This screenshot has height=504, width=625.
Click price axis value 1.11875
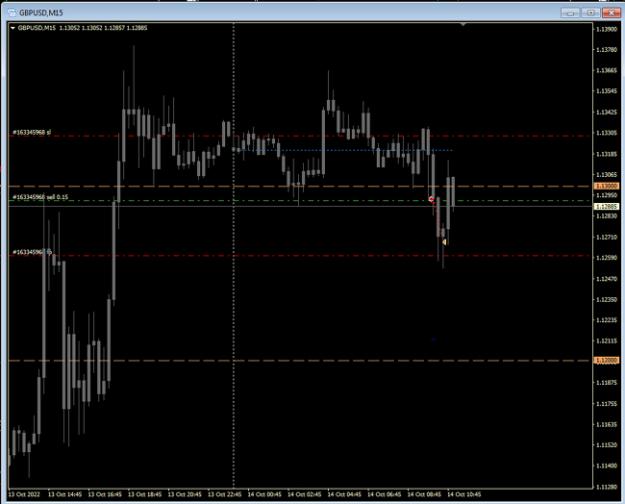point(606,383)
